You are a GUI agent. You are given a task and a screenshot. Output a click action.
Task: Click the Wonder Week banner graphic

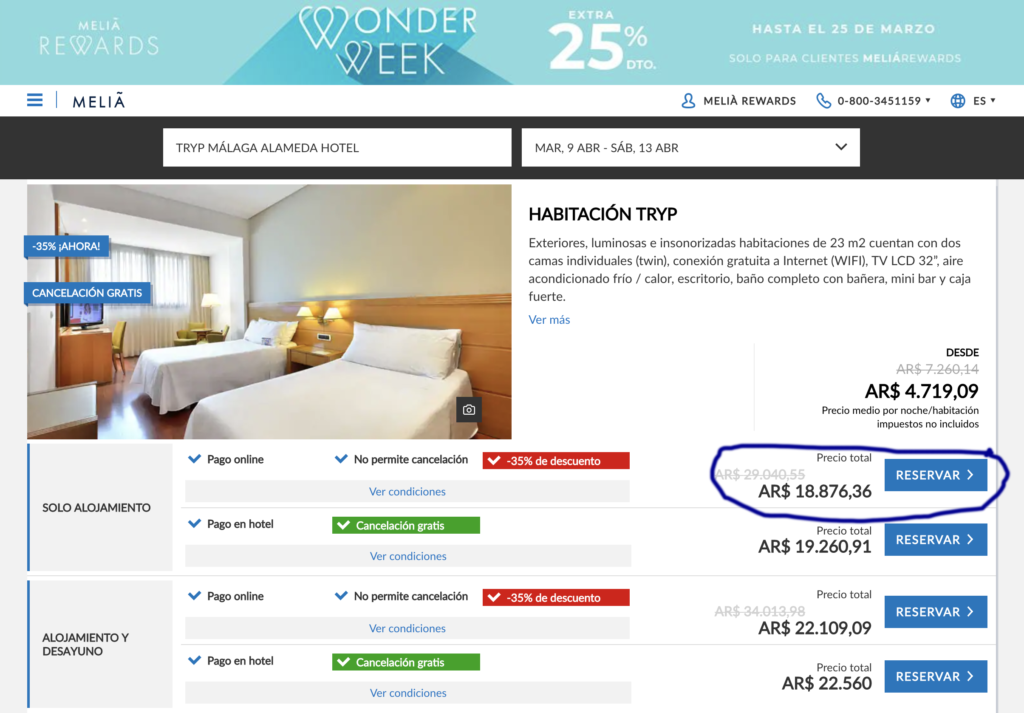(388, 40)
